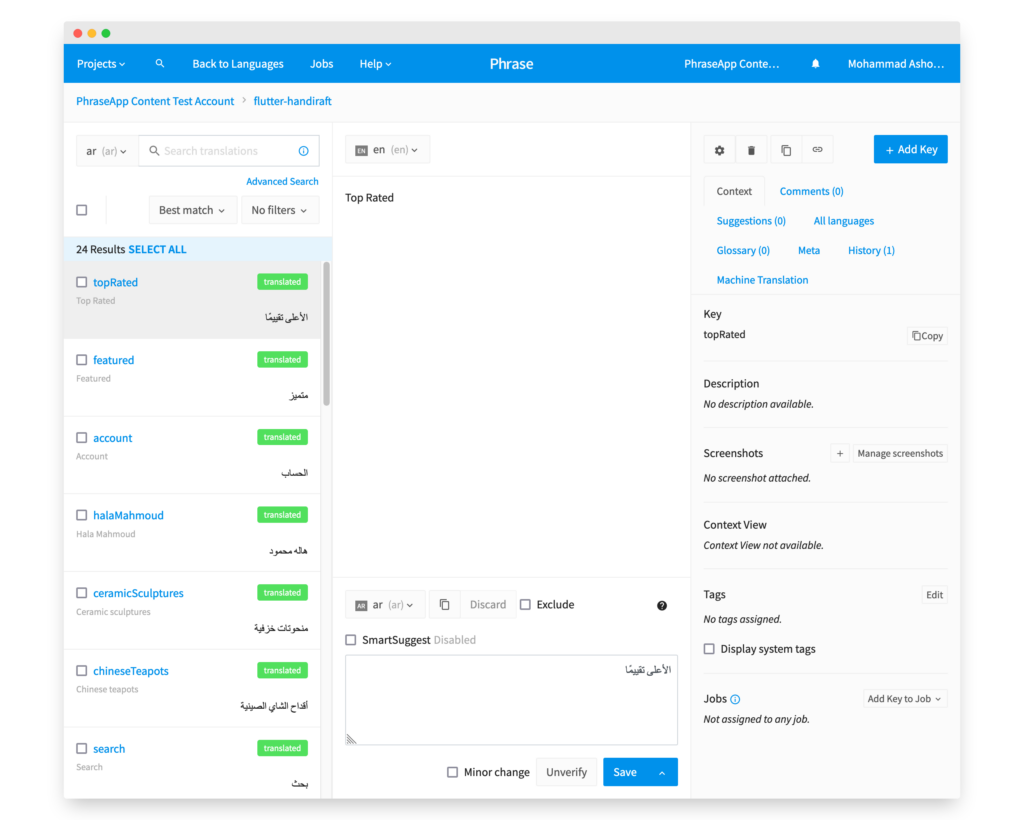Expand the Add Key to Job dropdown
Viewport: 1024px width, 820px height.
pos(905,698)
